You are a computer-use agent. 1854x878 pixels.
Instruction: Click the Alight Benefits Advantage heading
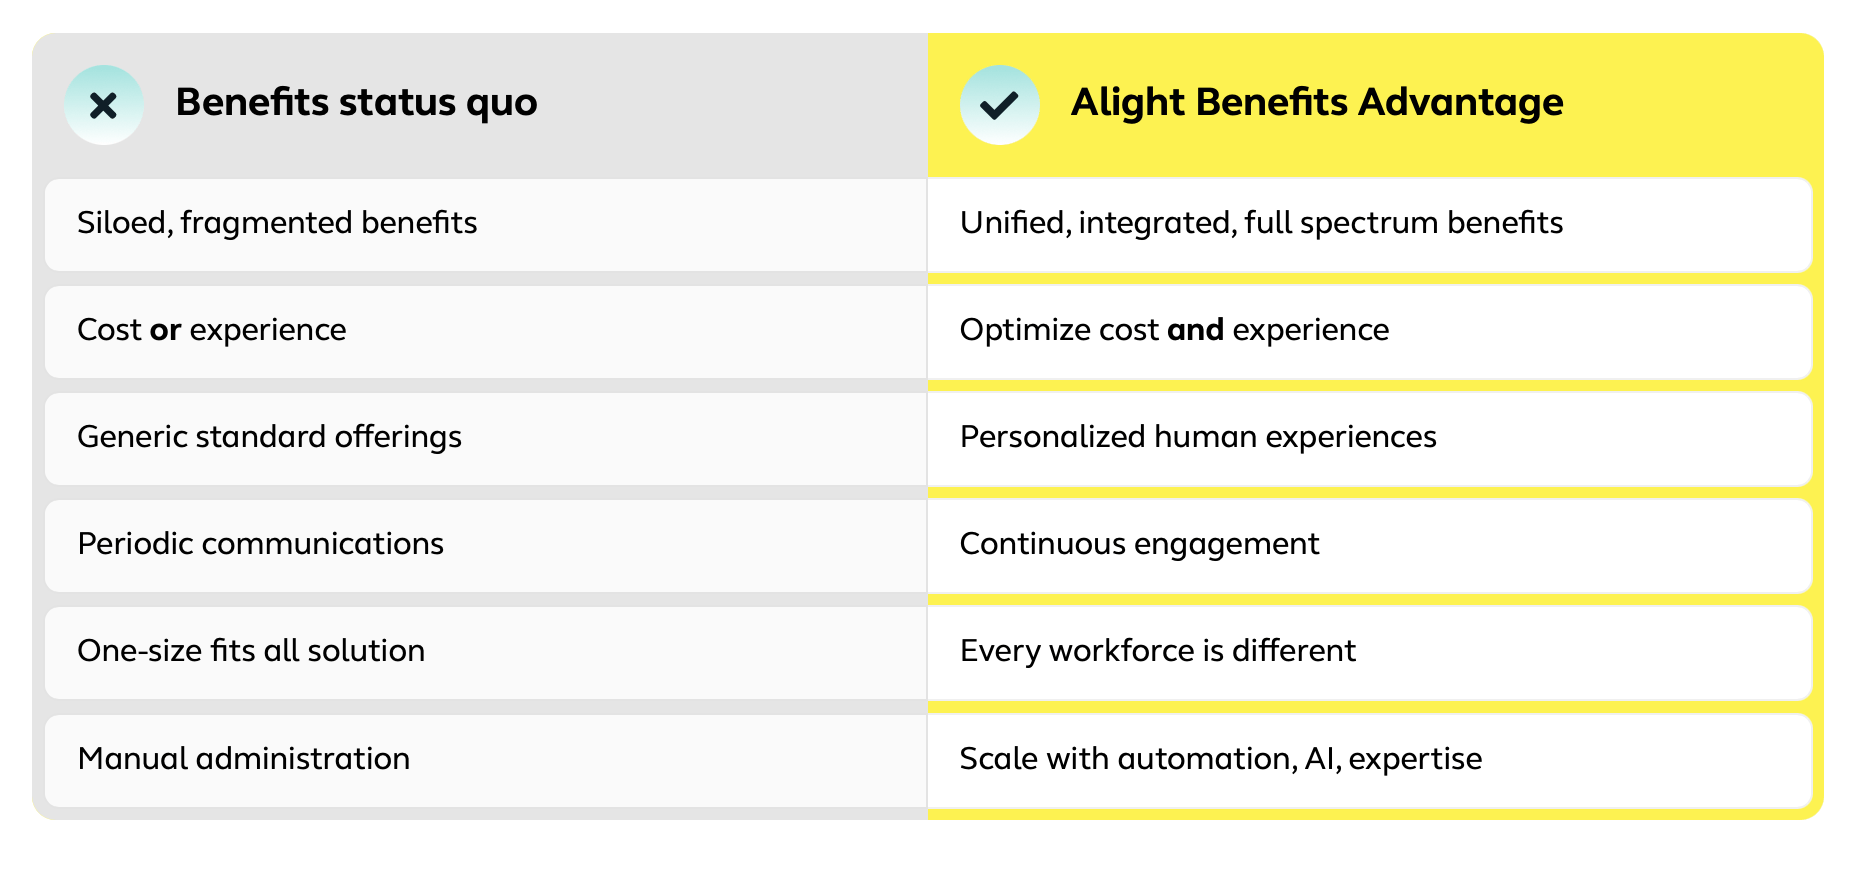[1316, 102]
